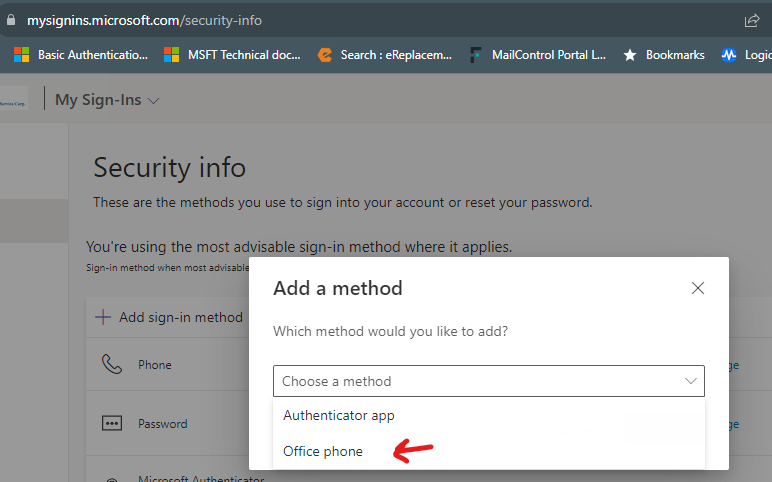The height and width of the screenshot is (482, 772).
Task: Click the mysignins.microsoft.com URL field
Action: (x=144, y=20)
